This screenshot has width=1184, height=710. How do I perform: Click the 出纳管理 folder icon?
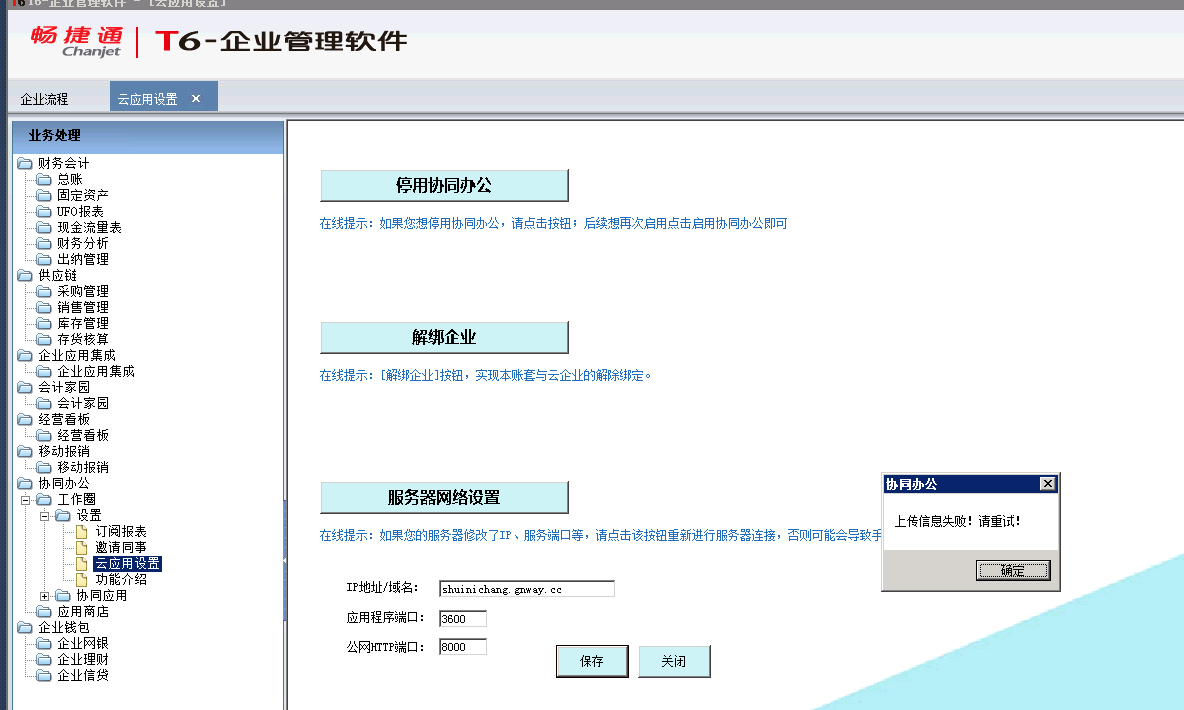click(x=44, y=259)
